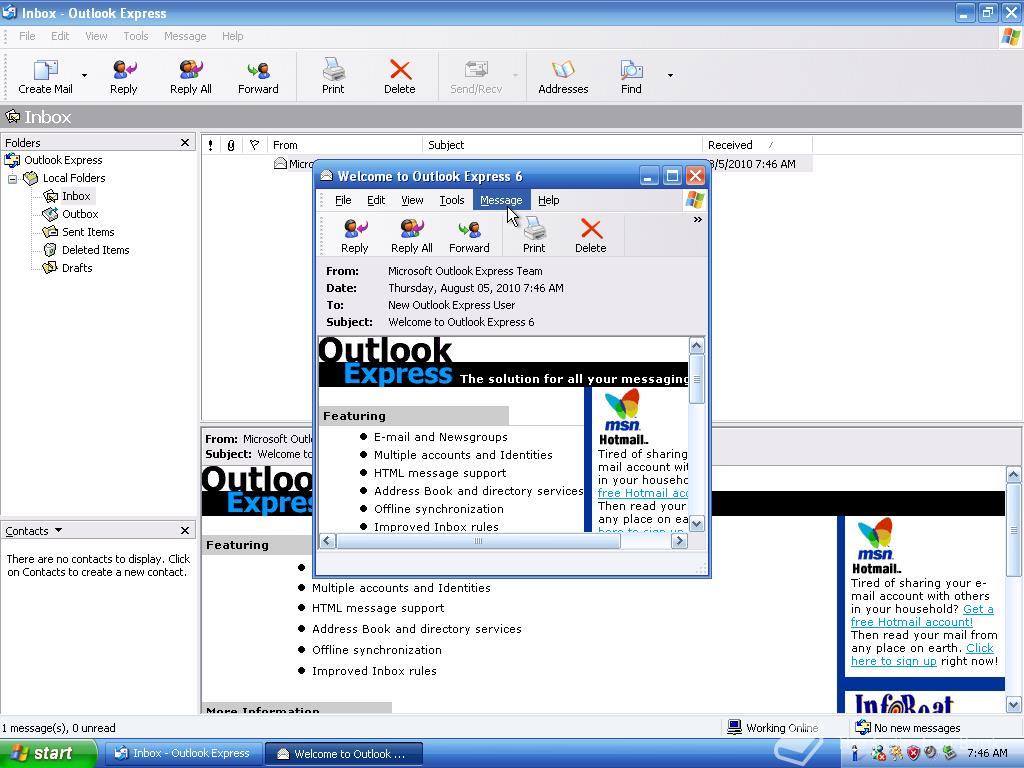This screenshot has height=768, width=1024.
Task: Open the Find dropdown arrow
Action: pos(670,76)
